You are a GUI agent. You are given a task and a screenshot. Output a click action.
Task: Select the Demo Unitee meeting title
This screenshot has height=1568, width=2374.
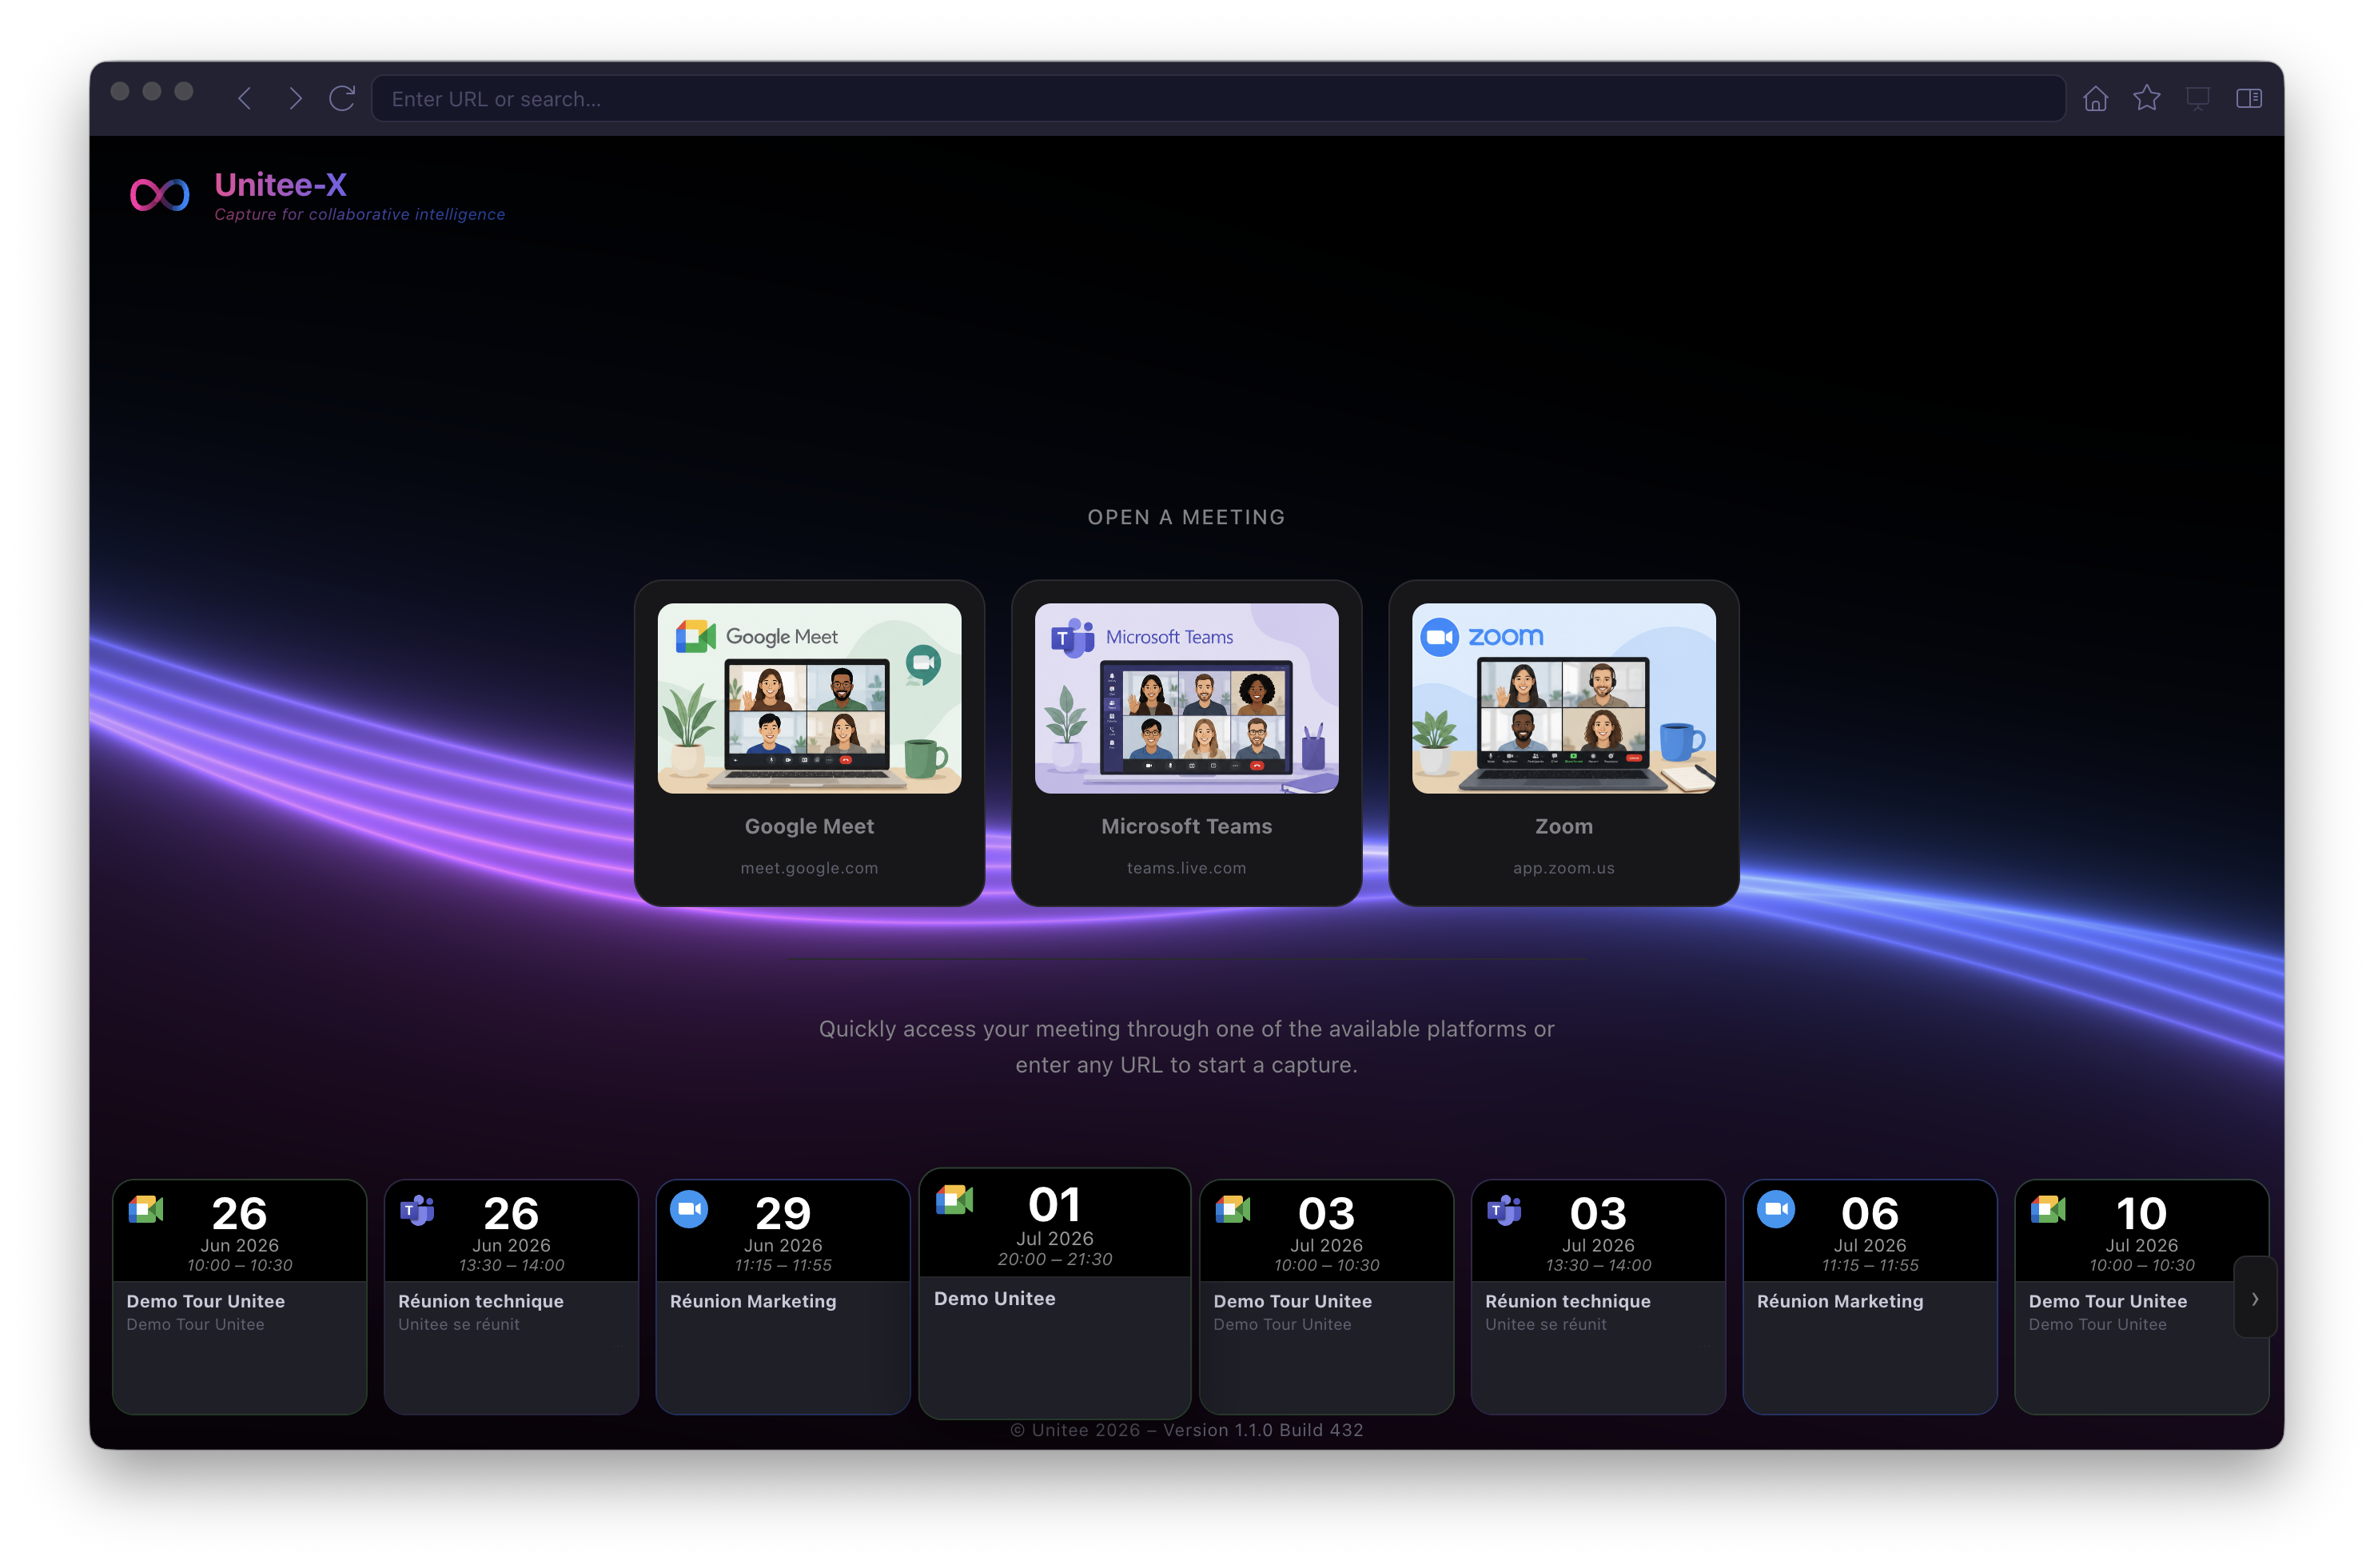coord(995,1298)
